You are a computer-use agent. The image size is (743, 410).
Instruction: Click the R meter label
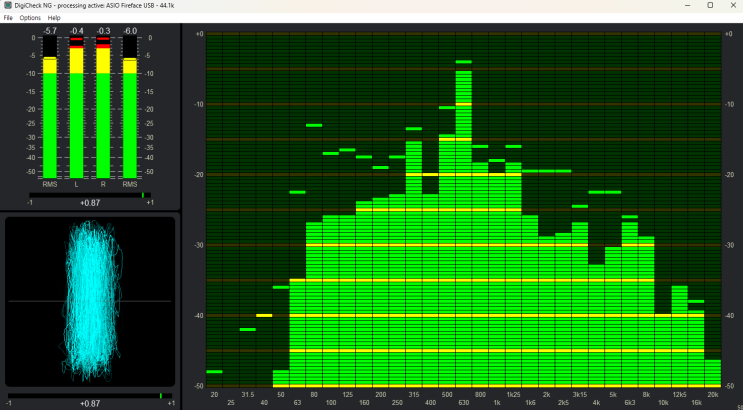(103, 184)
